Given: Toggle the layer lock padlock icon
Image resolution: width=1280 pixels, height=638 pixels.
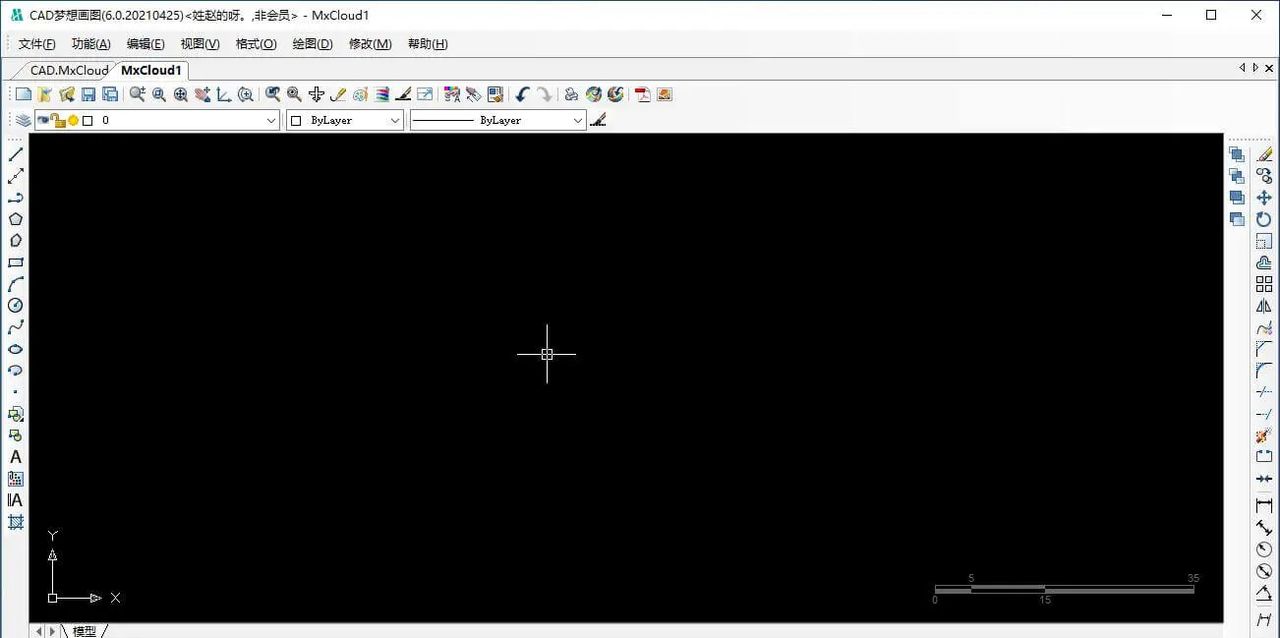Looking at the screenshot, I should click(x=58, y=120).
